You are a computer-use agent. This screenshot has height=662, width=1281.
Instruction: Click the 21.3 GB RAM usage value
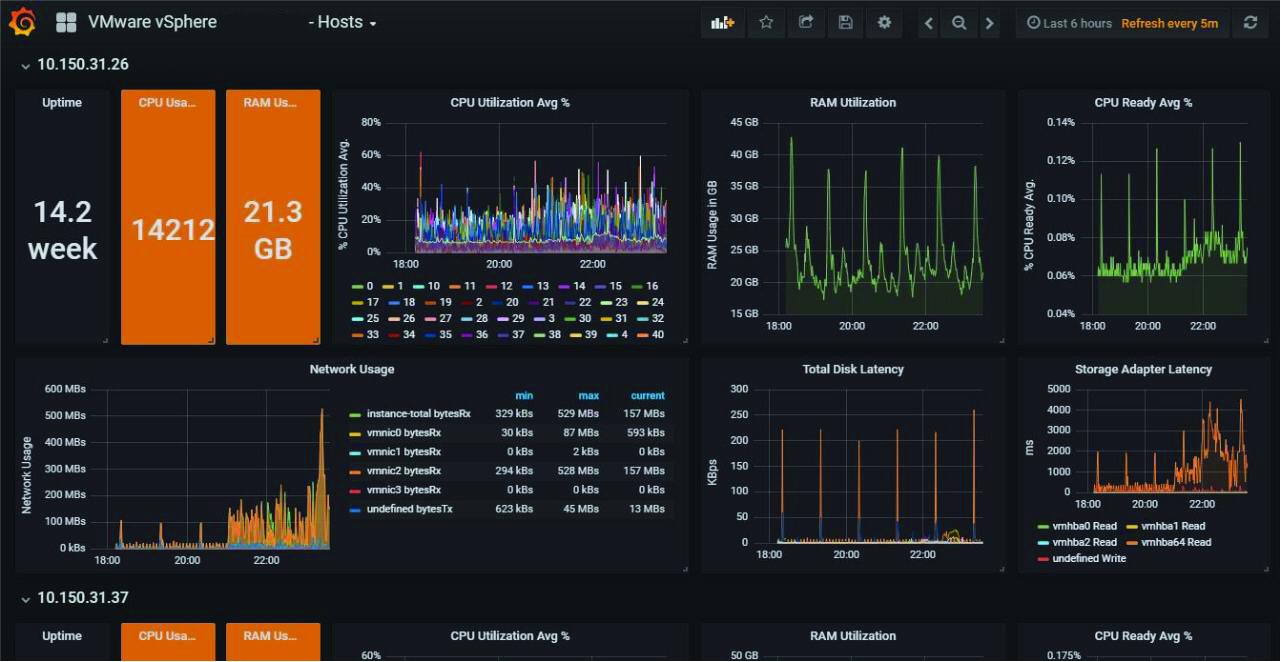(273, 230)
